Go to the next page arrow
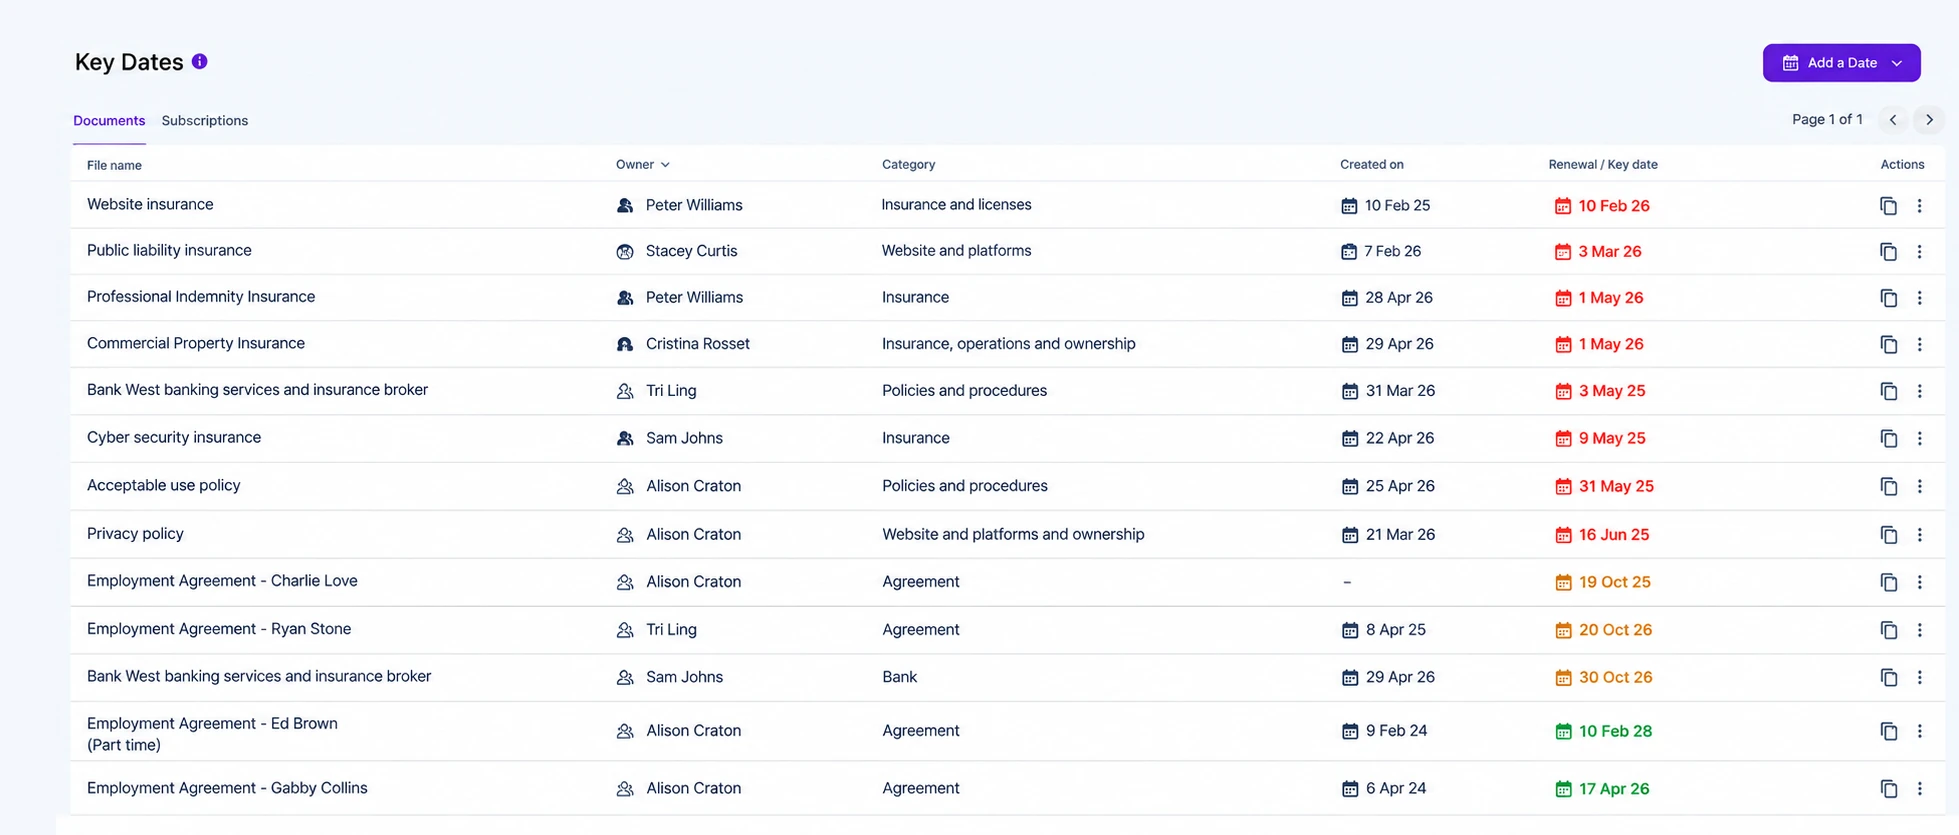The image size is (1959, 835). 1929,119
